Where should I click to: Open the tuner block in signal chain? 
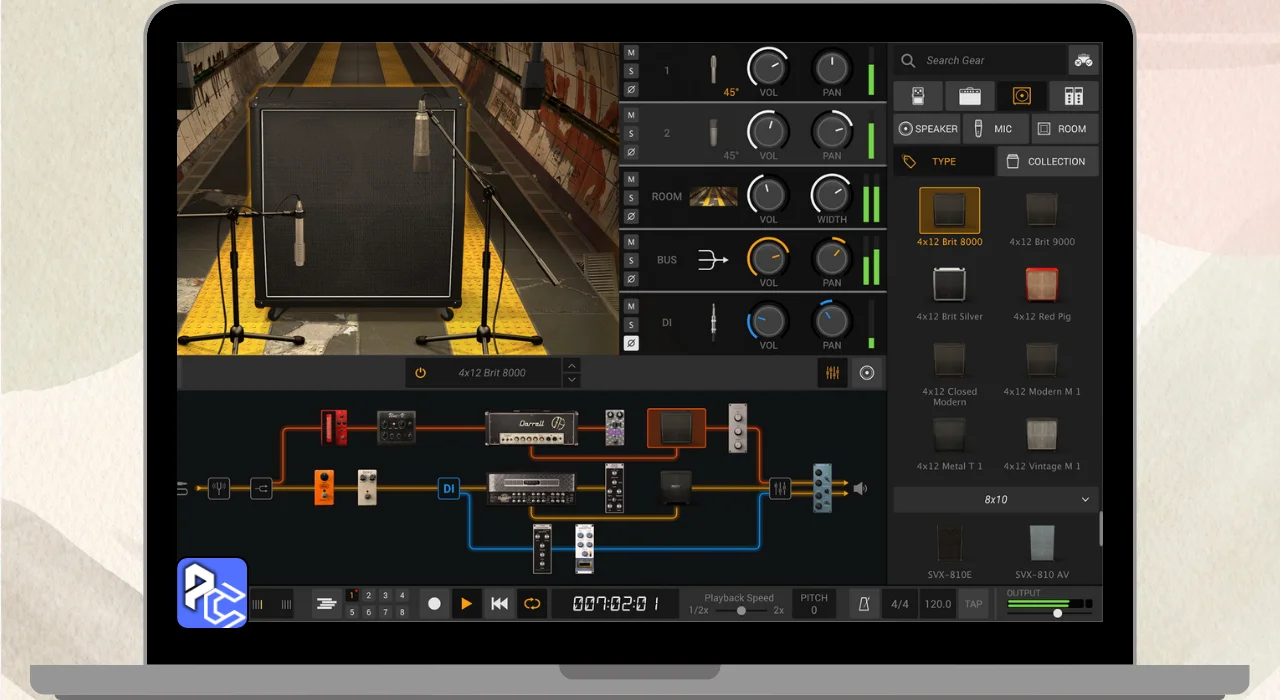219,489
